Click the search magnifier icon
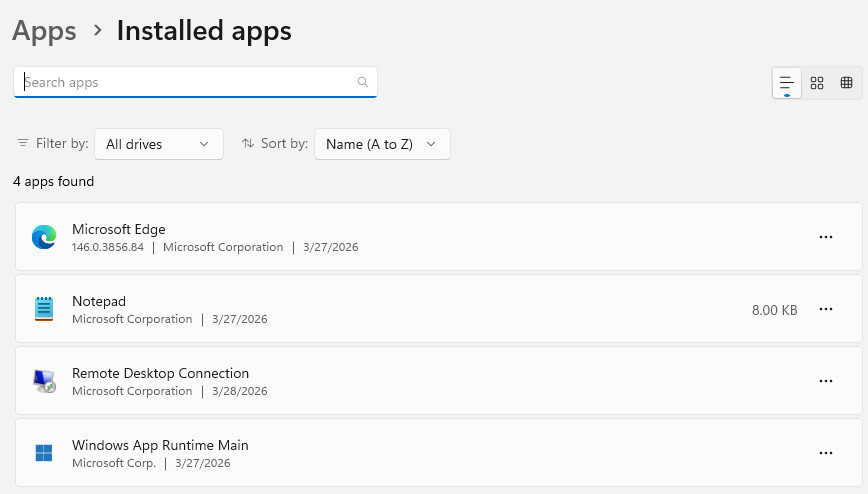The image size is (868, 494). 363,82
